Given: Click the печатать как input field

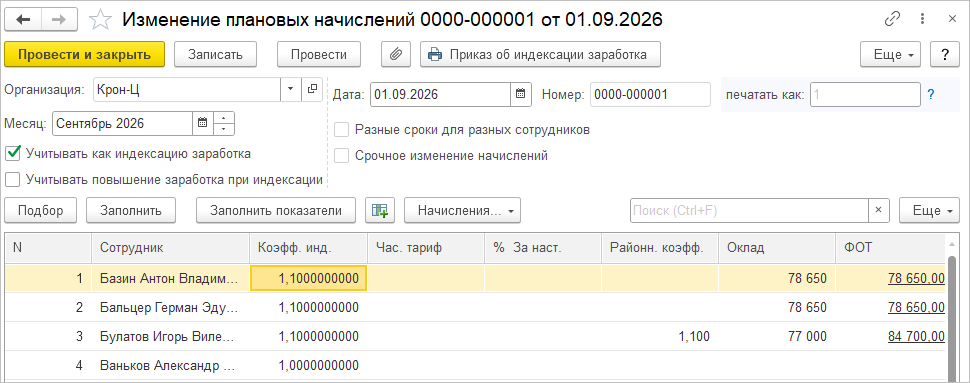Looking at the screenshot, I should tap(865, 95).
